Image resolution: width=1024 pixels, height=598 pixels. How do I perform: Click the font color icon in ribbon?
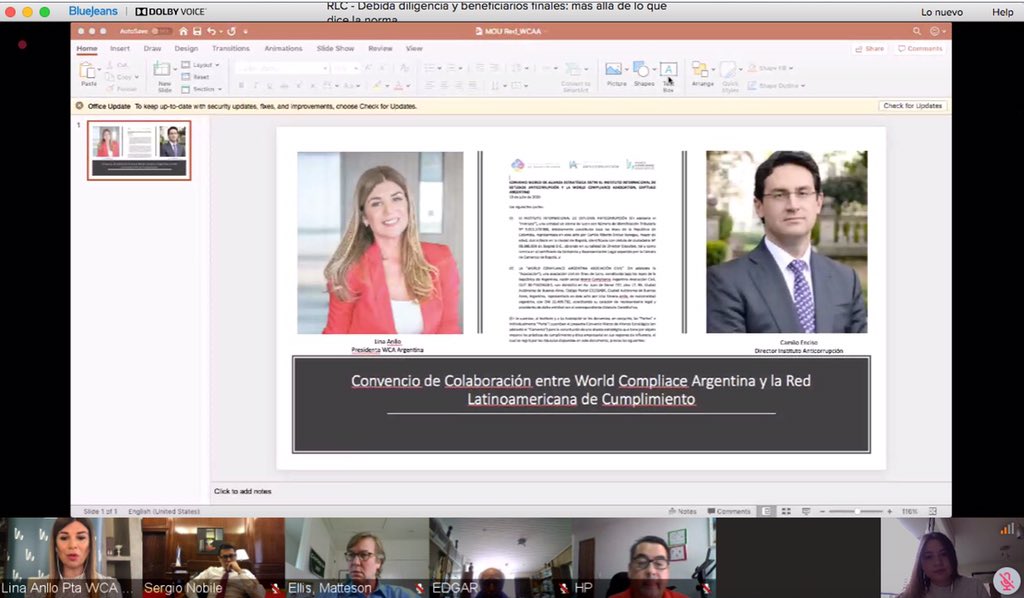tap(398, 86)
